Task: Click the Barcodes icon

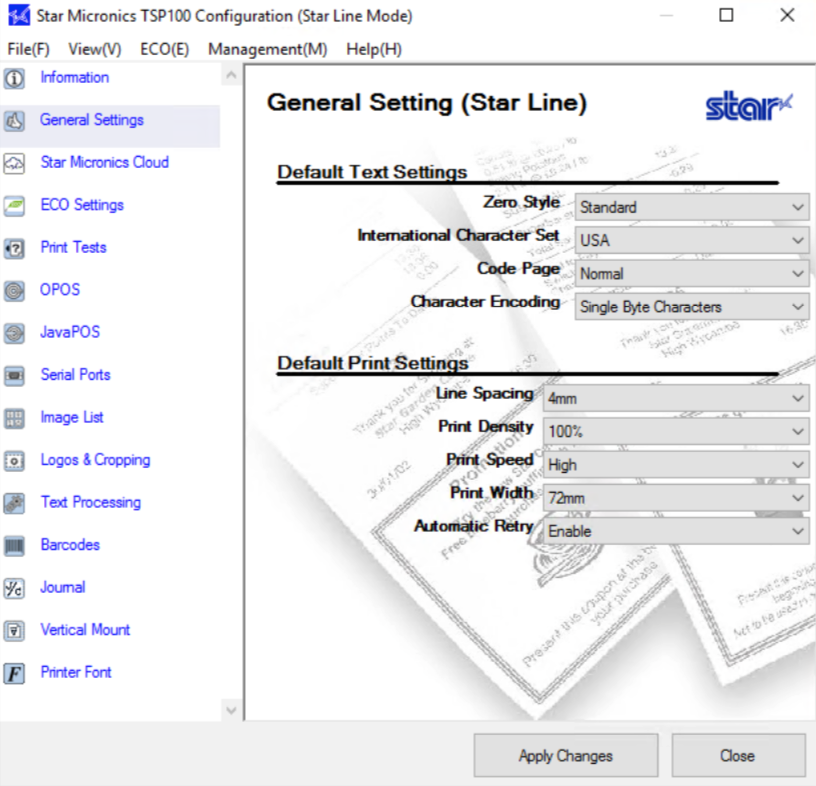Action: (14, 546)
